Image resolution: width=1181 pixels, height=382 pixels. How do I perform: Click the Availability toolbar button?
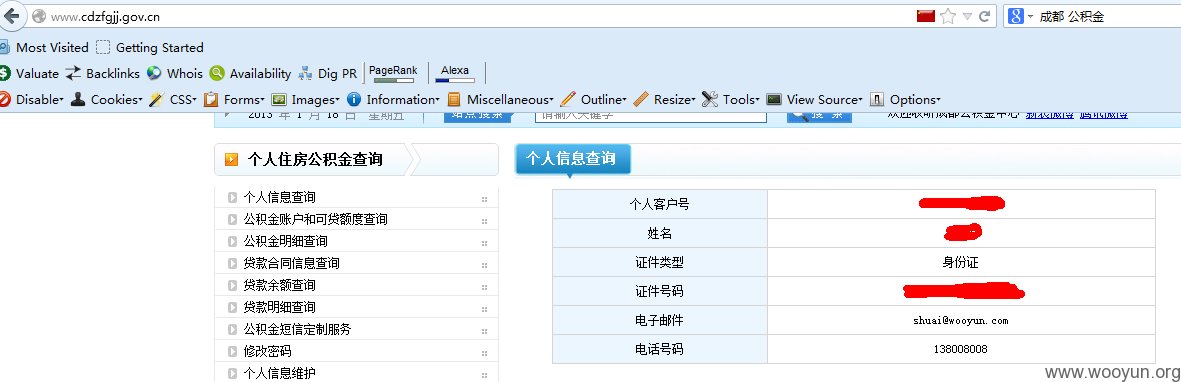(x=250, y=73)
